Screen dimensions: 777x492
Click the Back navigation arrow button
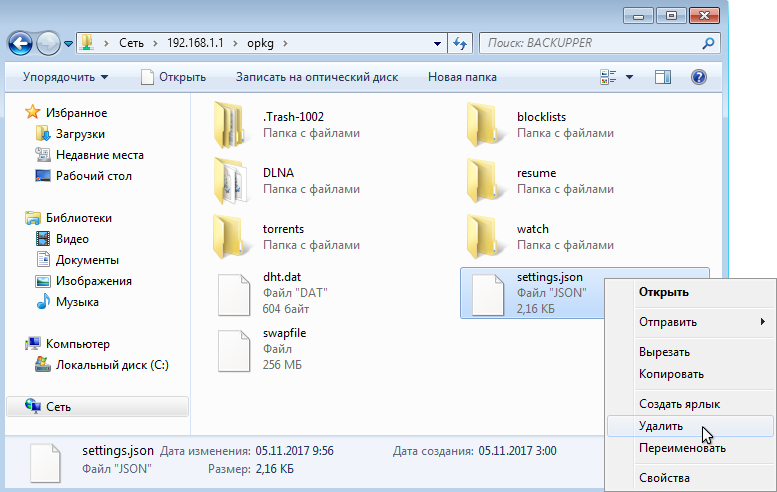pos(21,44)
